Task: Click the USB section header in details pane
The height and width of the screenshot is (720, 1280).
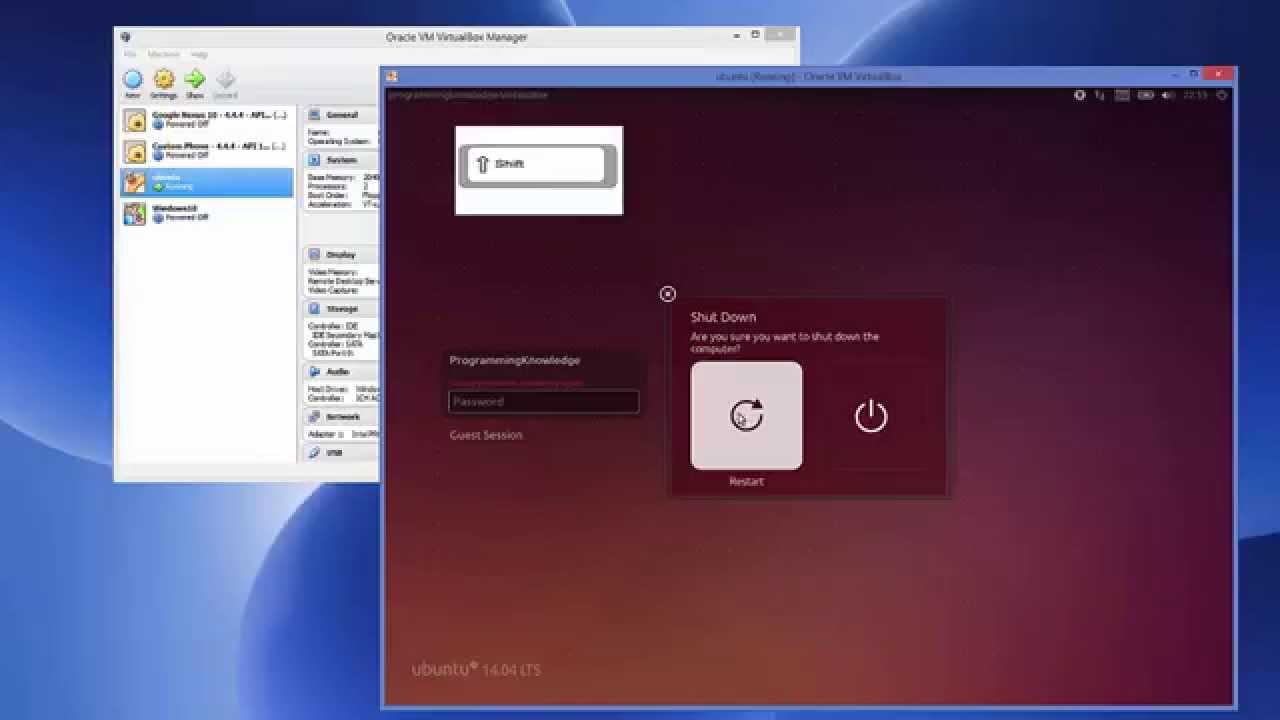Action: click(x=341, y=453)
